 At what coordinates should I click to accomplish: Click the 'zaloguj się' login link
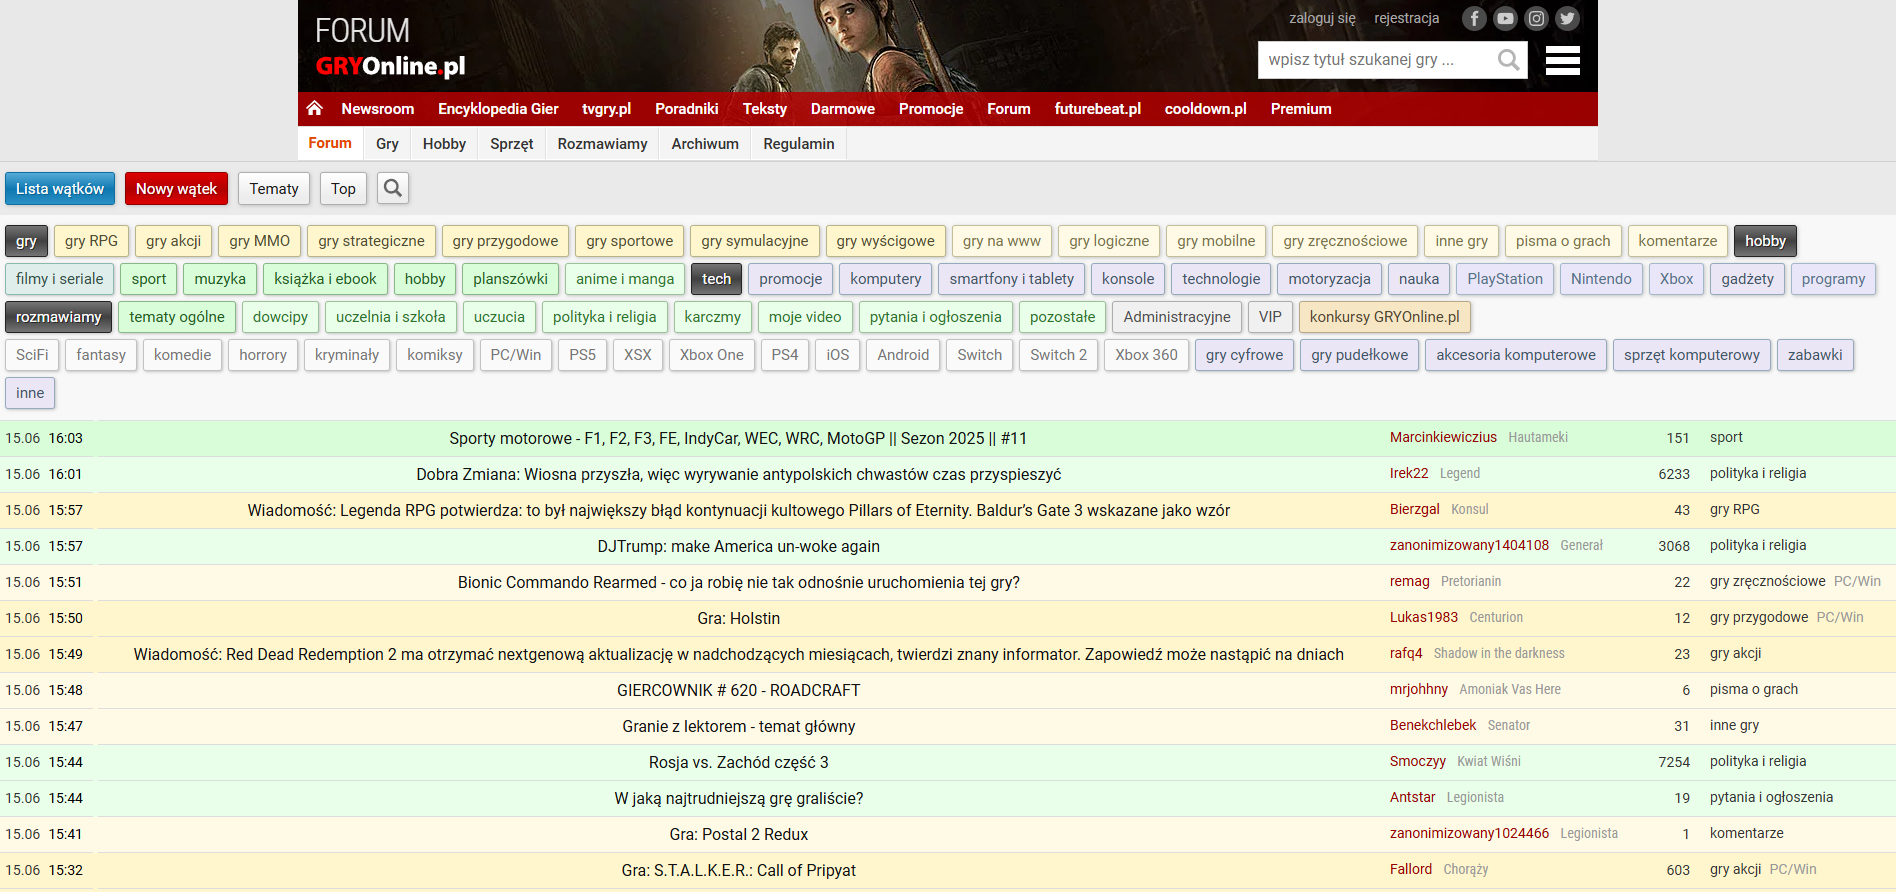(1322, 18)
